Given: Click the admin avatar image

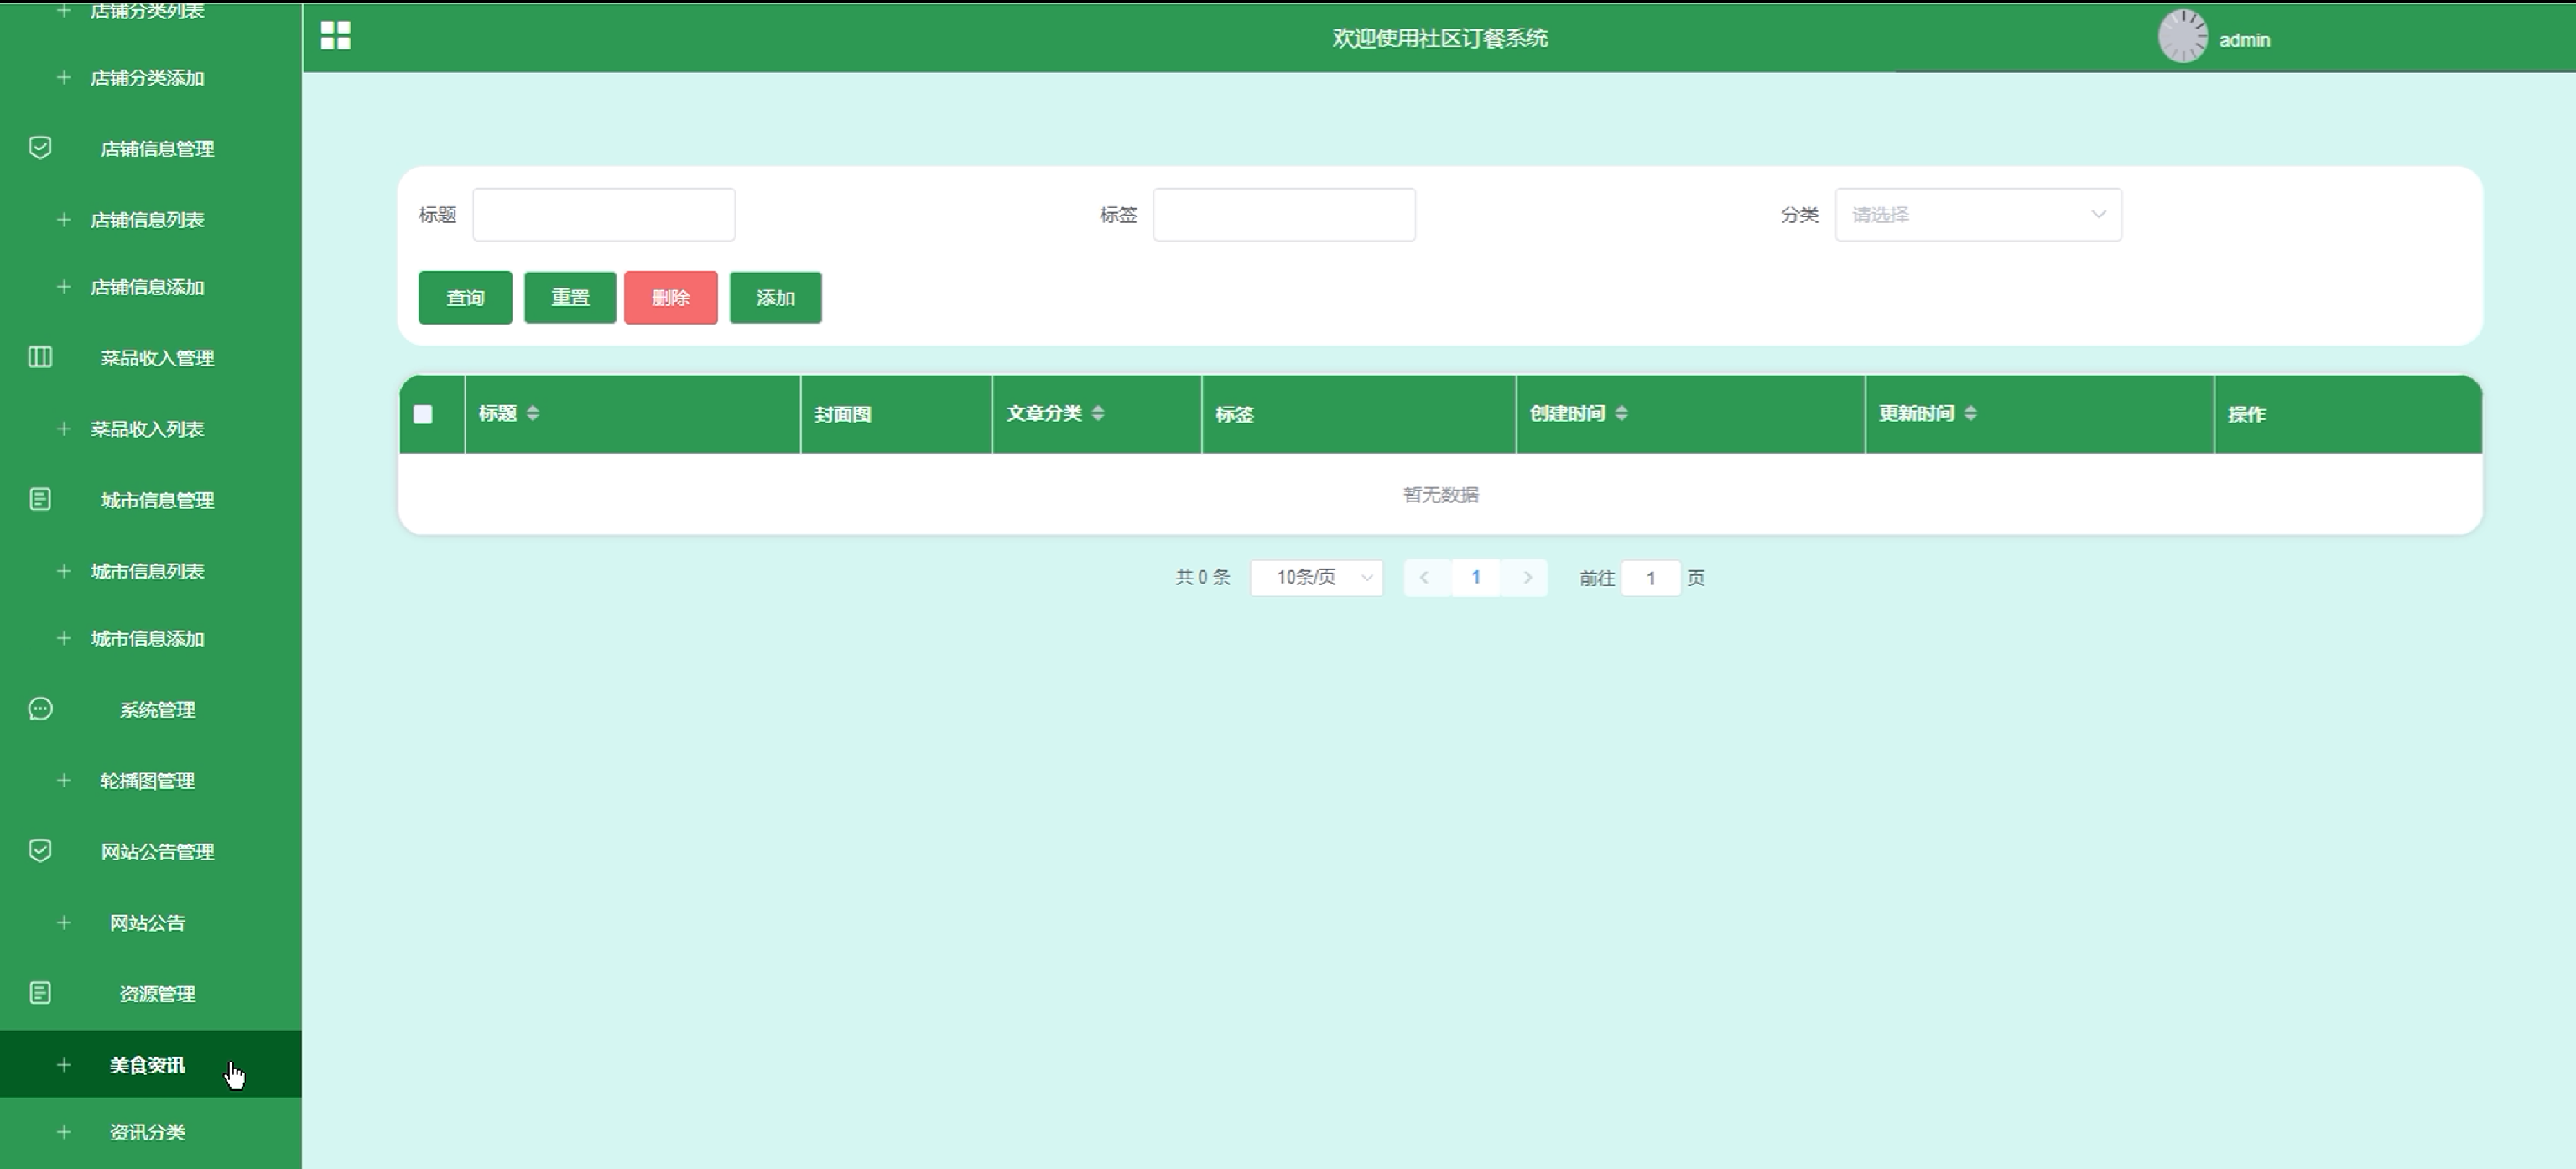Looking at the screenshot, I should pyautogui.click(x=2182, y=37).
